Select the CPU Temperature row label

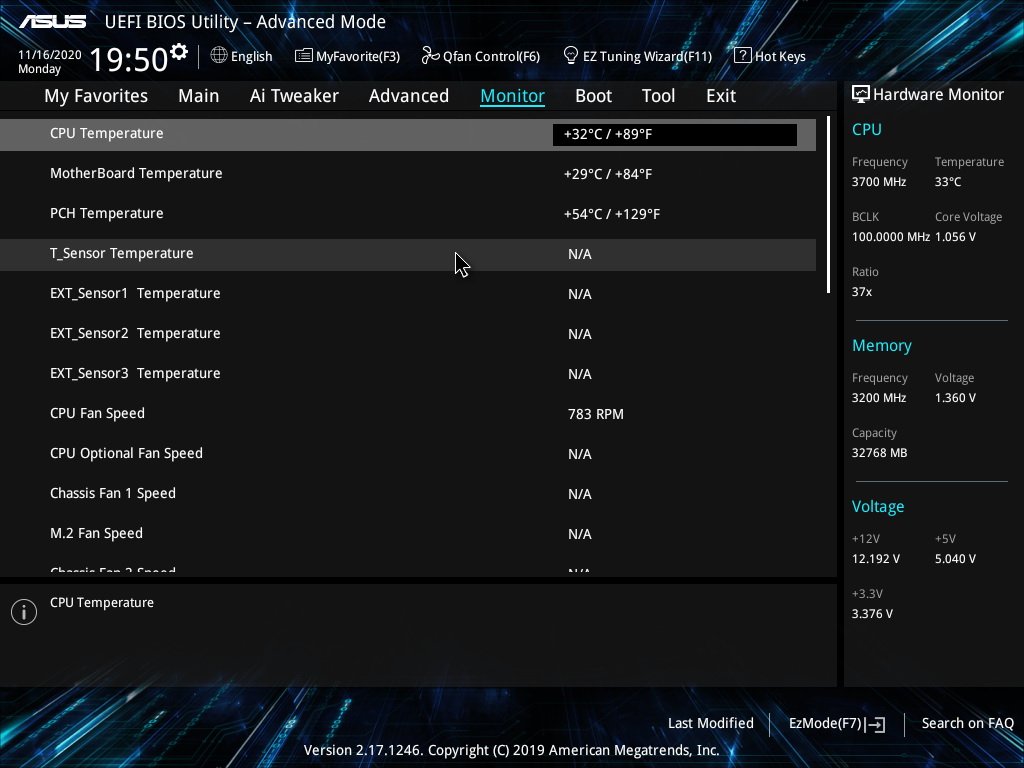point(106,133)
